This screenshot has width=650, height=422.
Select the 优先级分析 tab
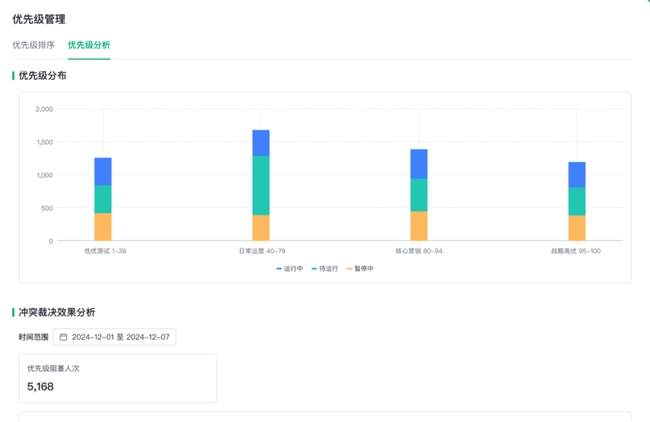pos(89,45)
